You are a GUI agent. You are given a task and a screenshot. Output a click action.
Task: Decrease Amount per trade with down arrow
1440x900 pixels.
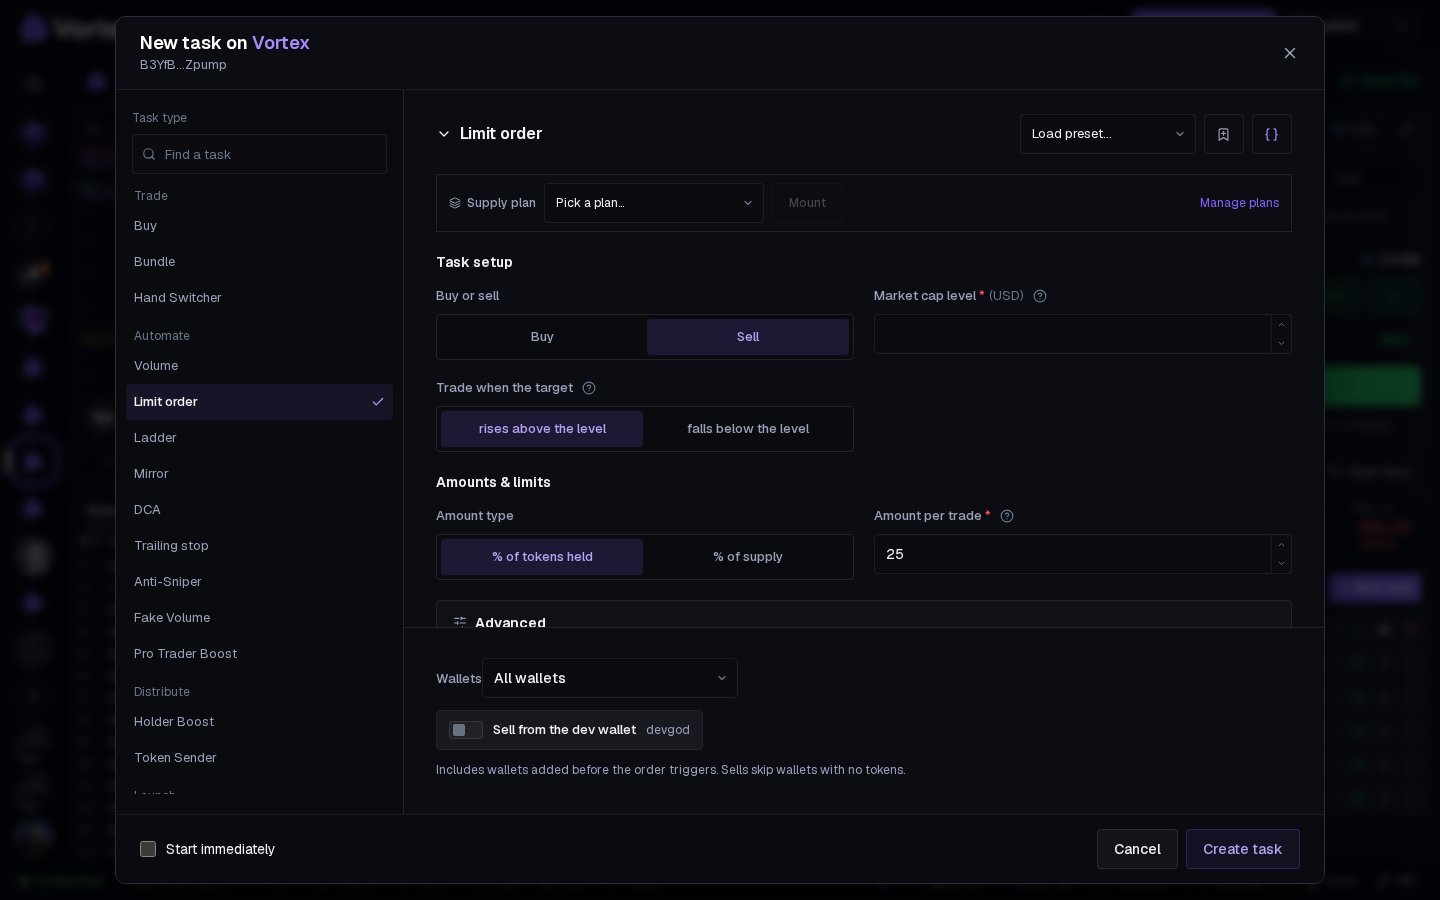coord(1281,563)
